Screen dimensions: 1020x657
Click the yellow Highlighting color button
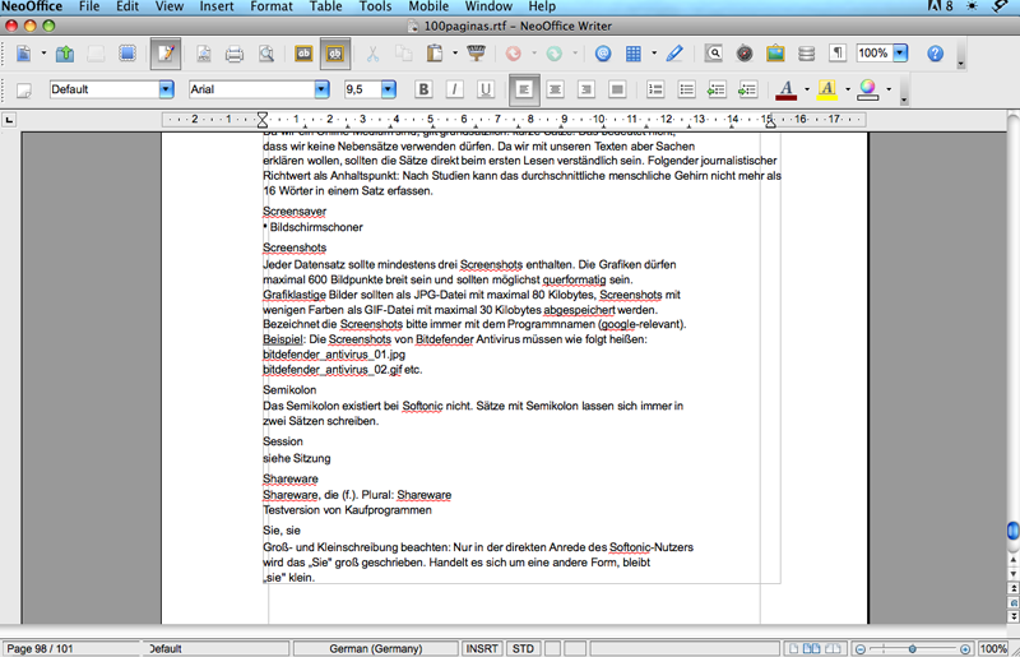click(827, 89)
